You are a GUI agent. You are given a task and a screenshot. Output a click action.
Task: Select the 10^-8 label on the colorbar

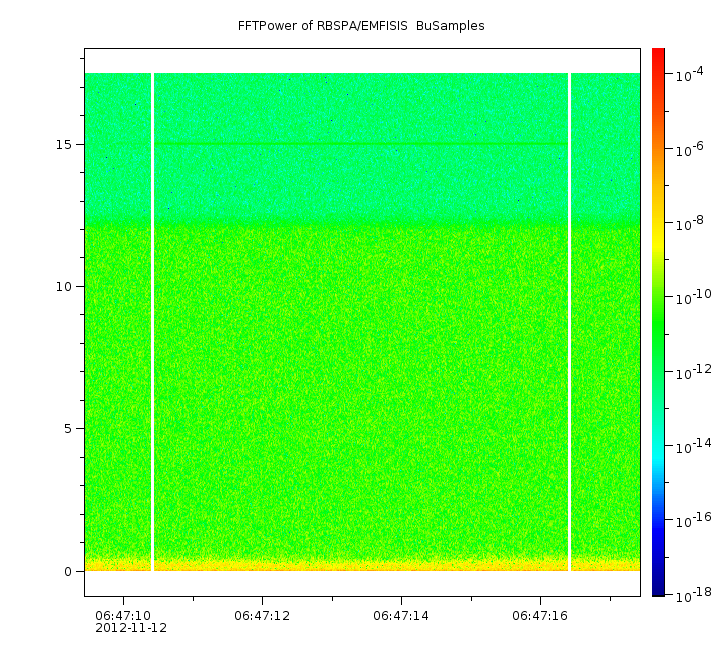[x=692, y=224]
